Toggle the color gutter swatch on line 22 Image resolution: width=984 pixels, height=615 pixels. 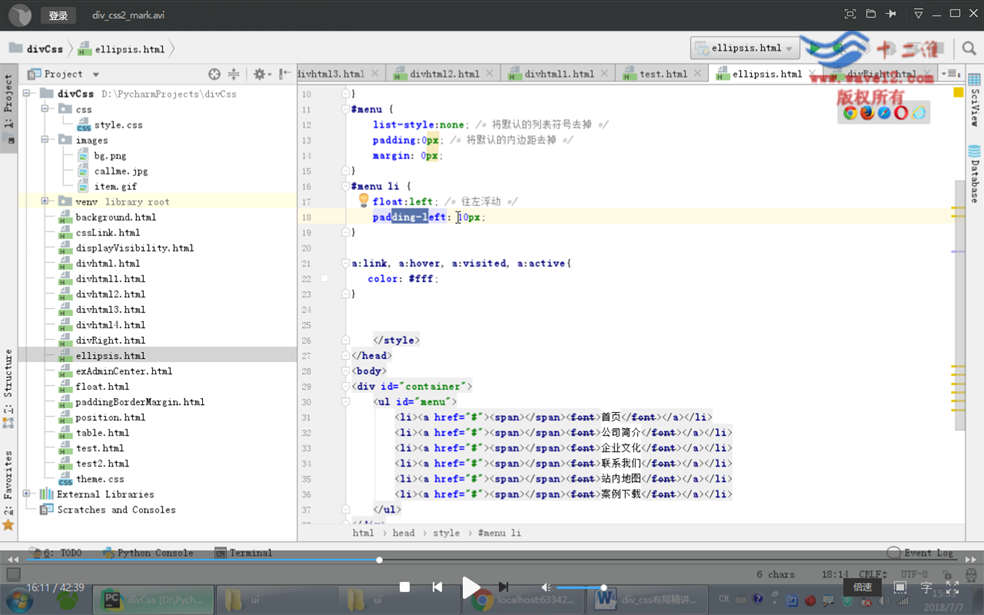pos(325,279)
